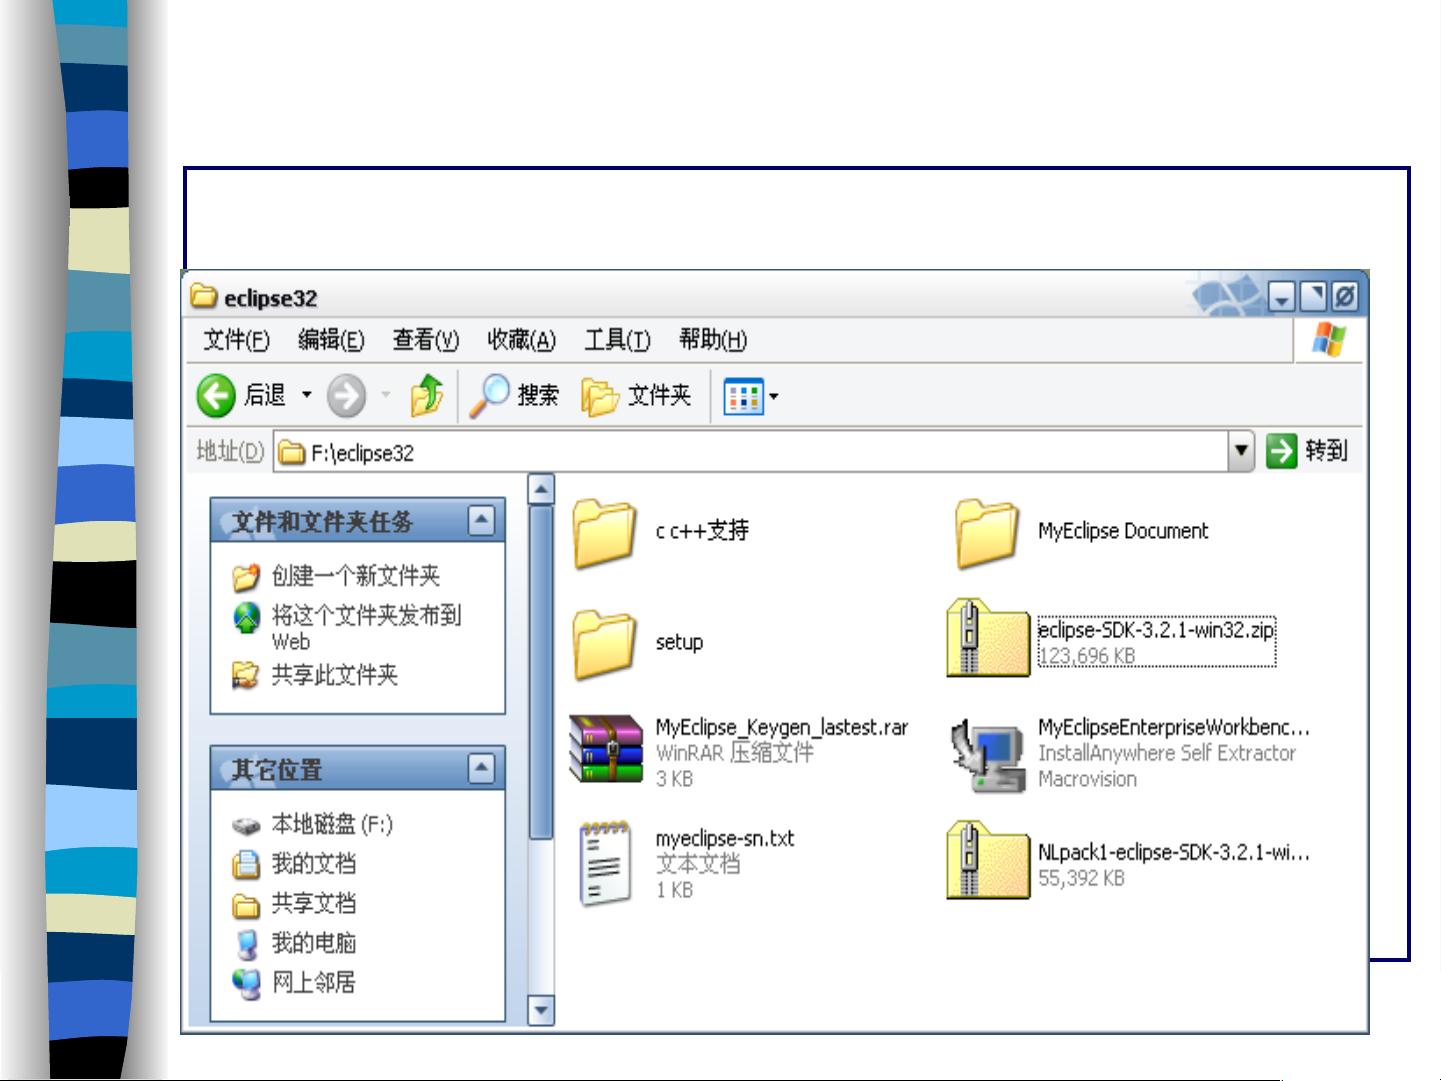Select the eclipse-SDK-3.2.1-win32.zip archive icon
Viewport: 1441px width, 1081px height.
(988, 639)
